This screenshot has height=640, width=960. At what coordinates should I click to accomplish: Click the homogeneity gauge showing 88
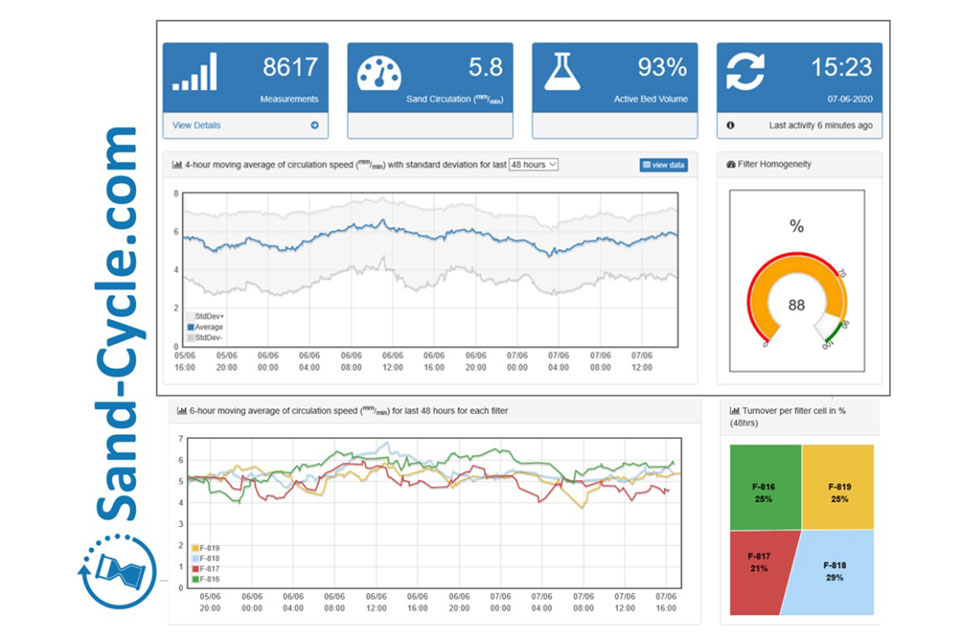coord(797,300)
